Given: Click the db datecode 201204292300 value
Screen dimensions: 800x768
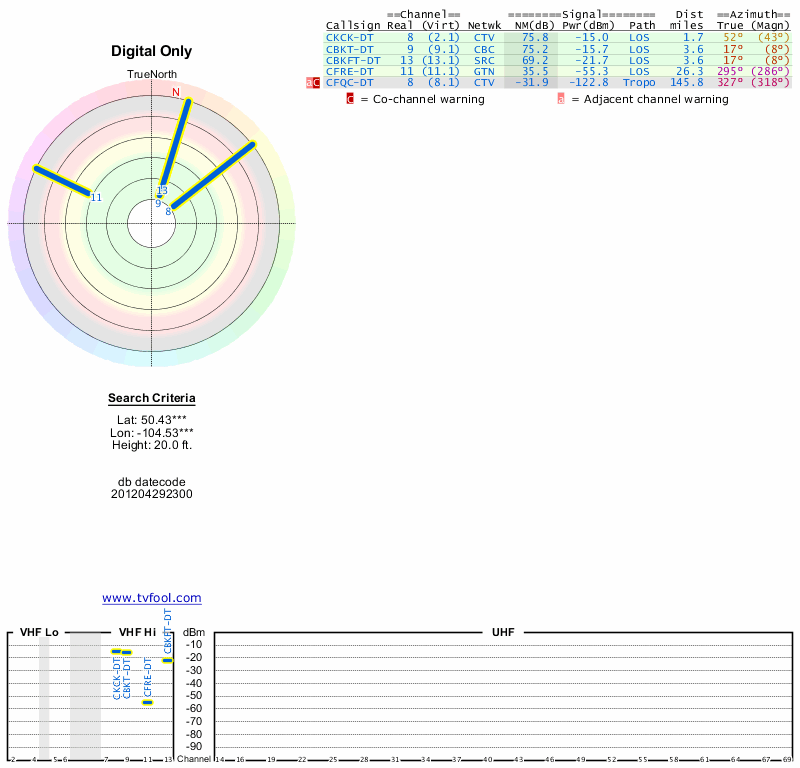Looking at the screenshot, I should point(152,494).
